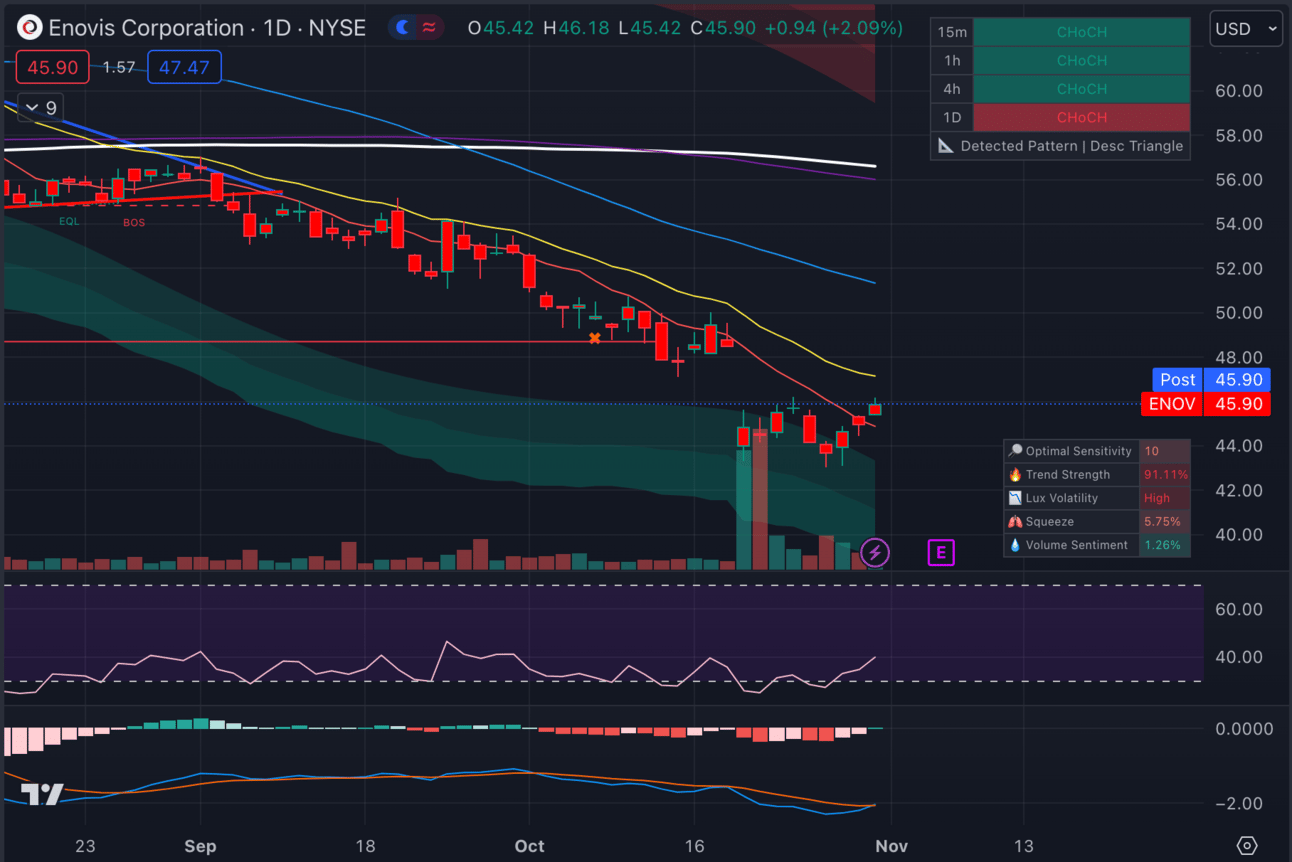Click 52.00 on the price axis

coord(1238,268)
